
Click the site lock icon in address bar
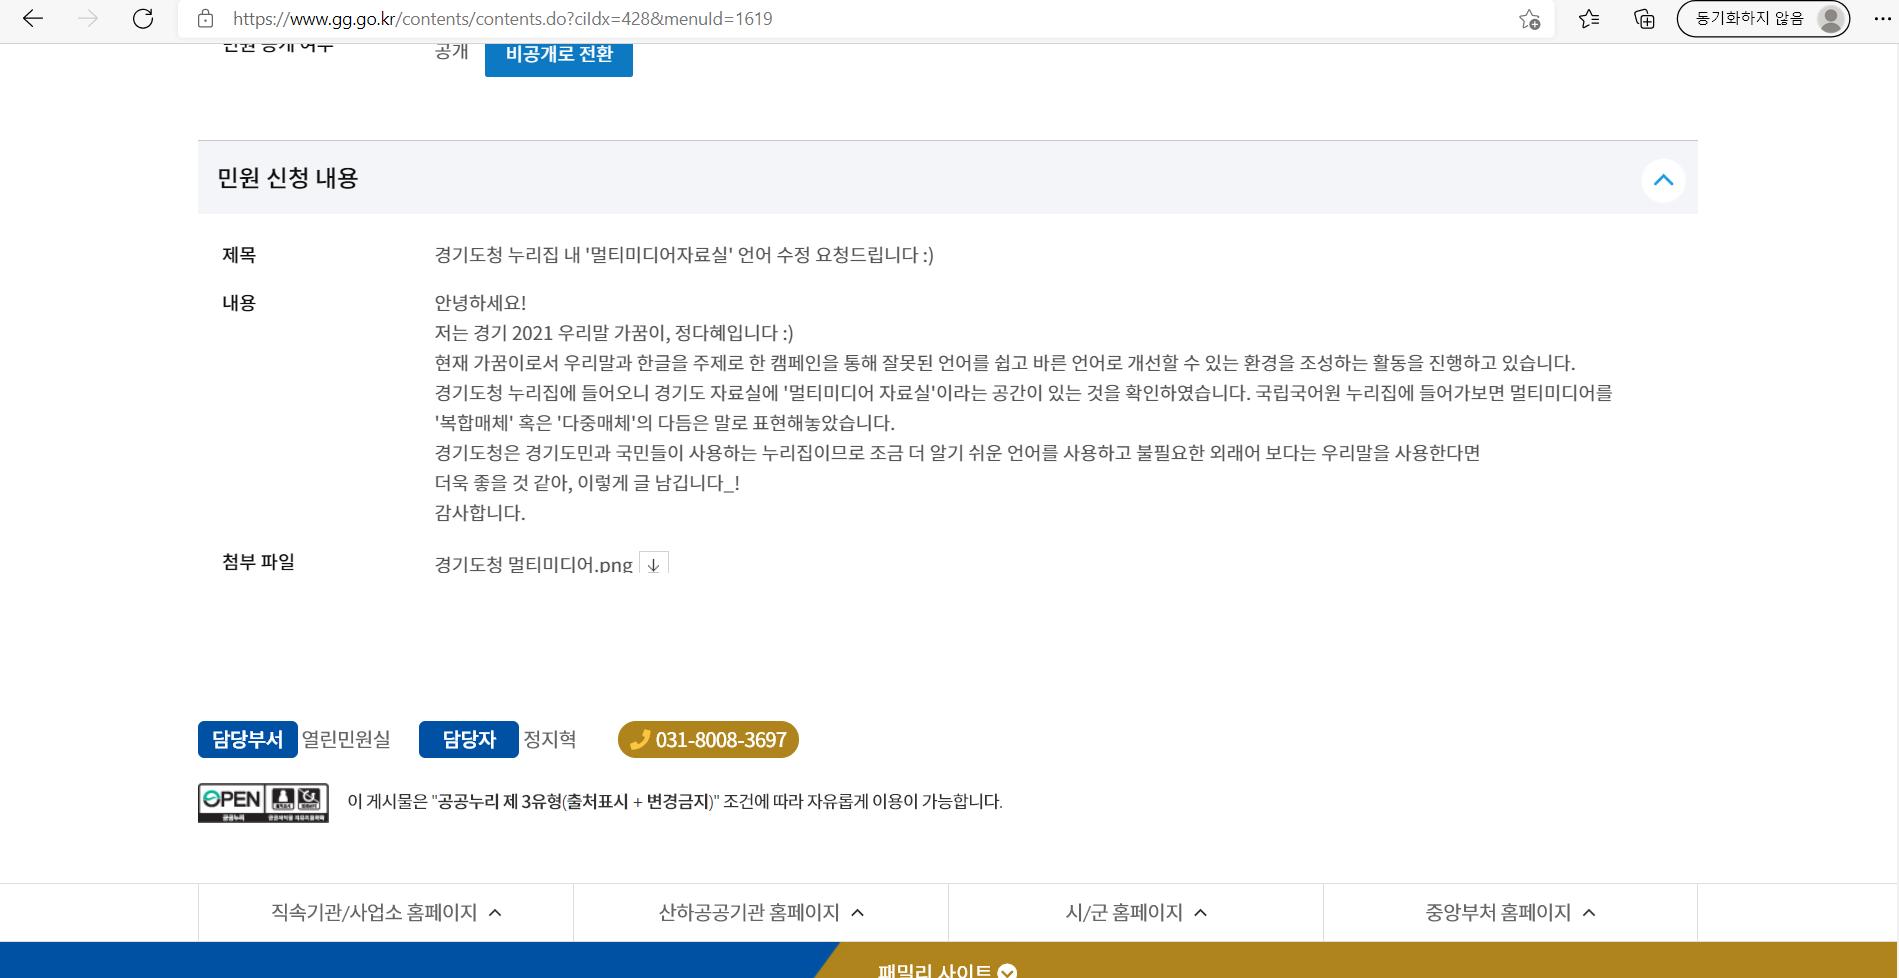coord(205,19)
